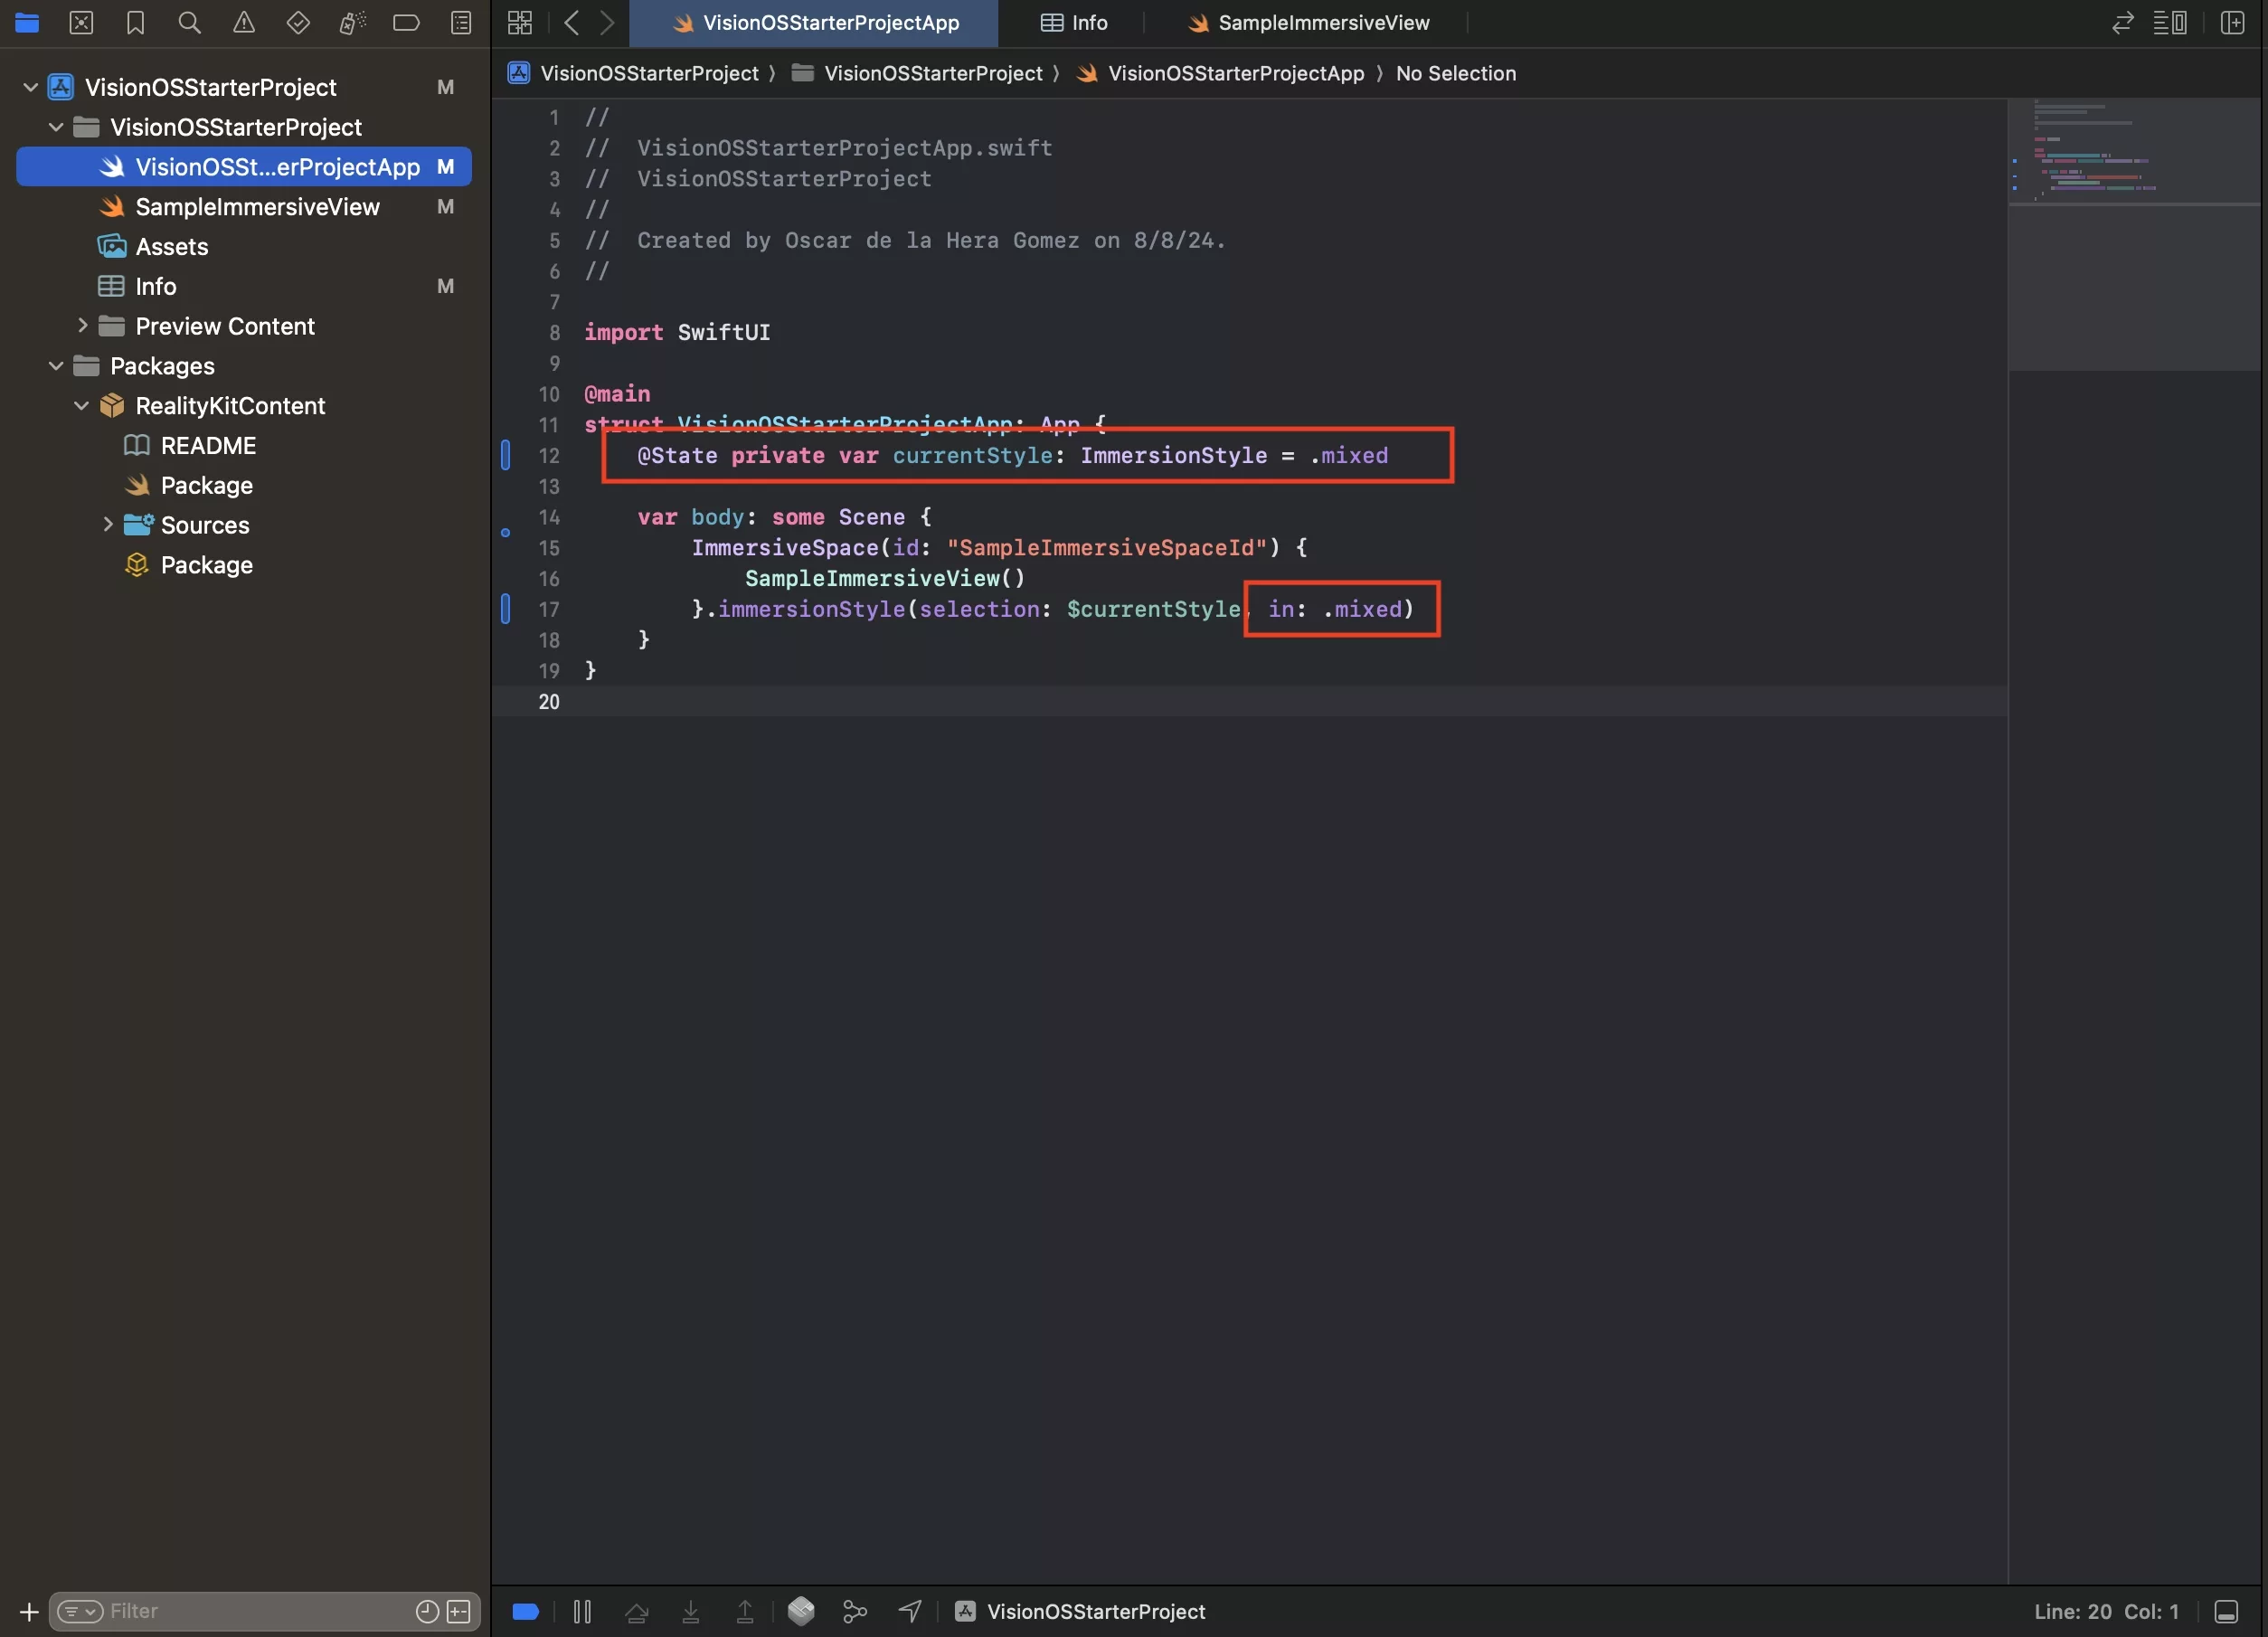Click the run destination scheme icon
This screenshot has width=2268, height=1637.
pos(963,1609)
